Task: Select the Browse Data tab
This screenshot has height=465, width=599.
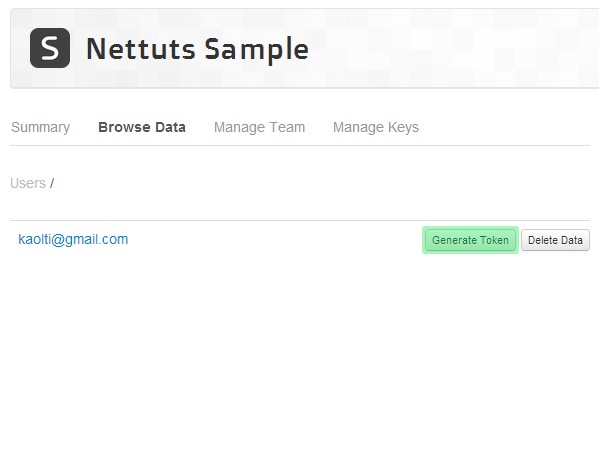Action: coord(142,127)
